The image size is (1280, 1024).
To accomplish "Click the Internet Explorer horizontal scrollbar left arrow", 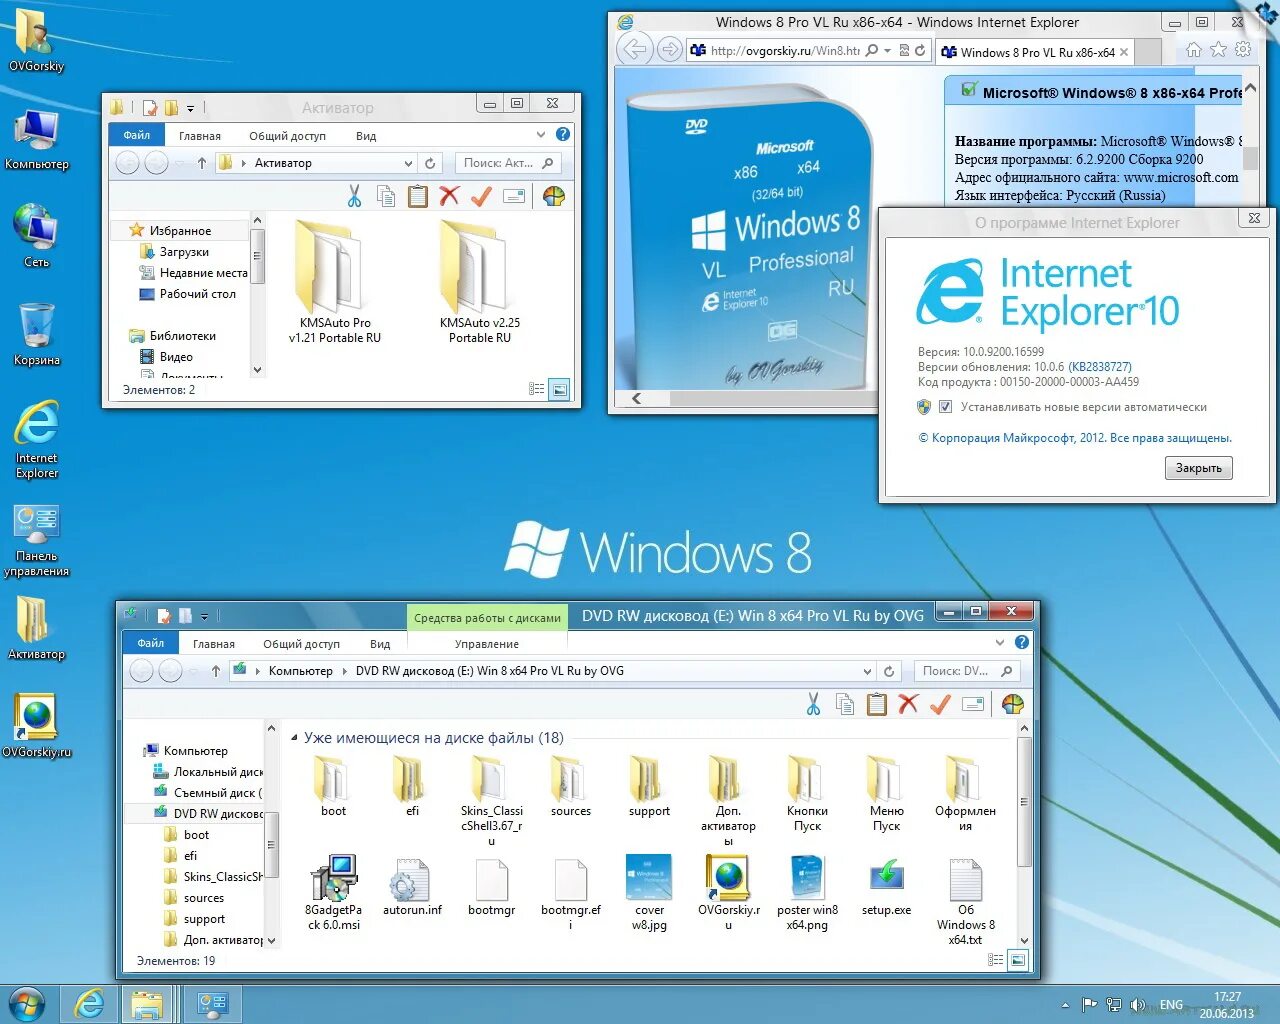I will coord(636,398).
